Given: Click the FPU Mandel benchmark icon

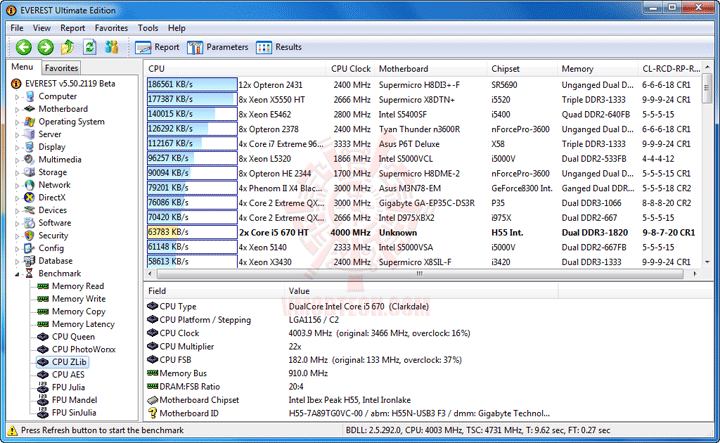Looking at the screenshot, I should pyautogui.click(x=43, y=399).
